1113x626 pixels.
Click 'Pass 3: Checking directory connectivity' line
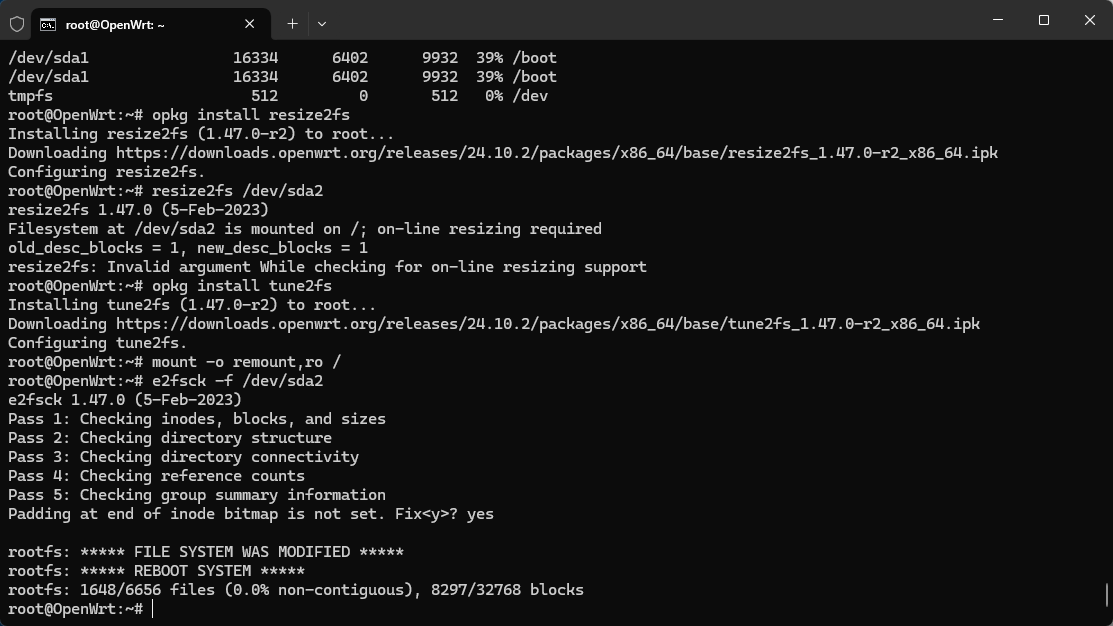(x=183, y=457)
